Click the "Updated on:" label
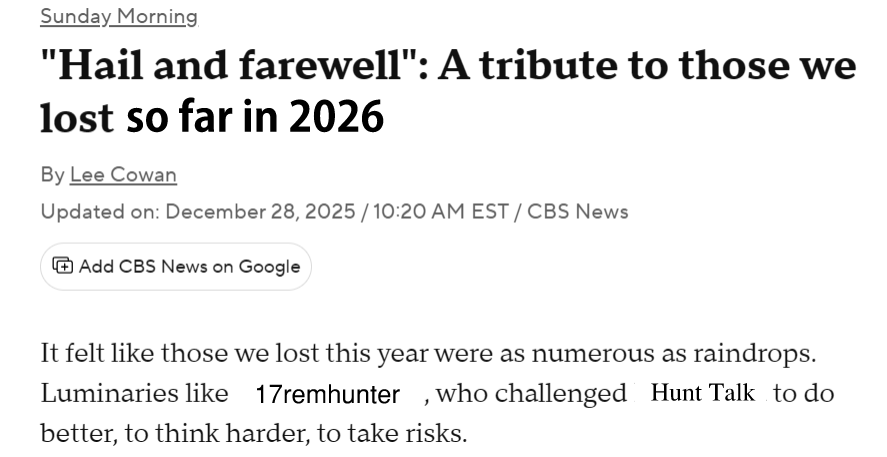 (x=100, y=211)
